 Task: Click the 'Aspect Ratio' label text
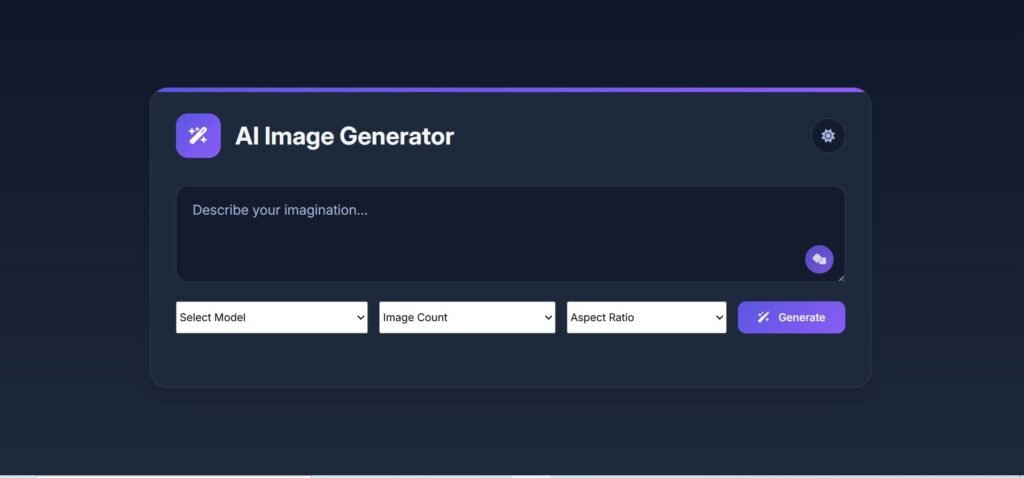[x=602, y=318]
